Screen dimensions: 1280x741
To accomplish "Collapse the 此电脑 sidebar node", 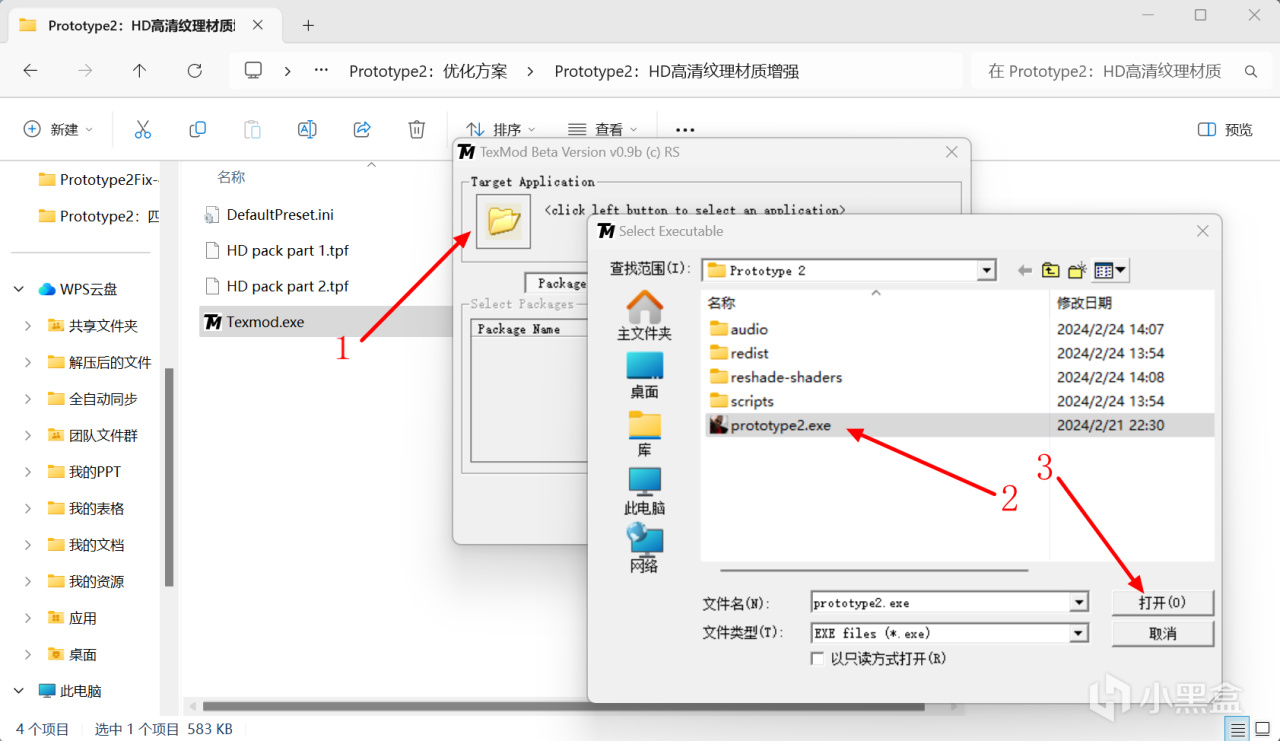I will point(19,691).
